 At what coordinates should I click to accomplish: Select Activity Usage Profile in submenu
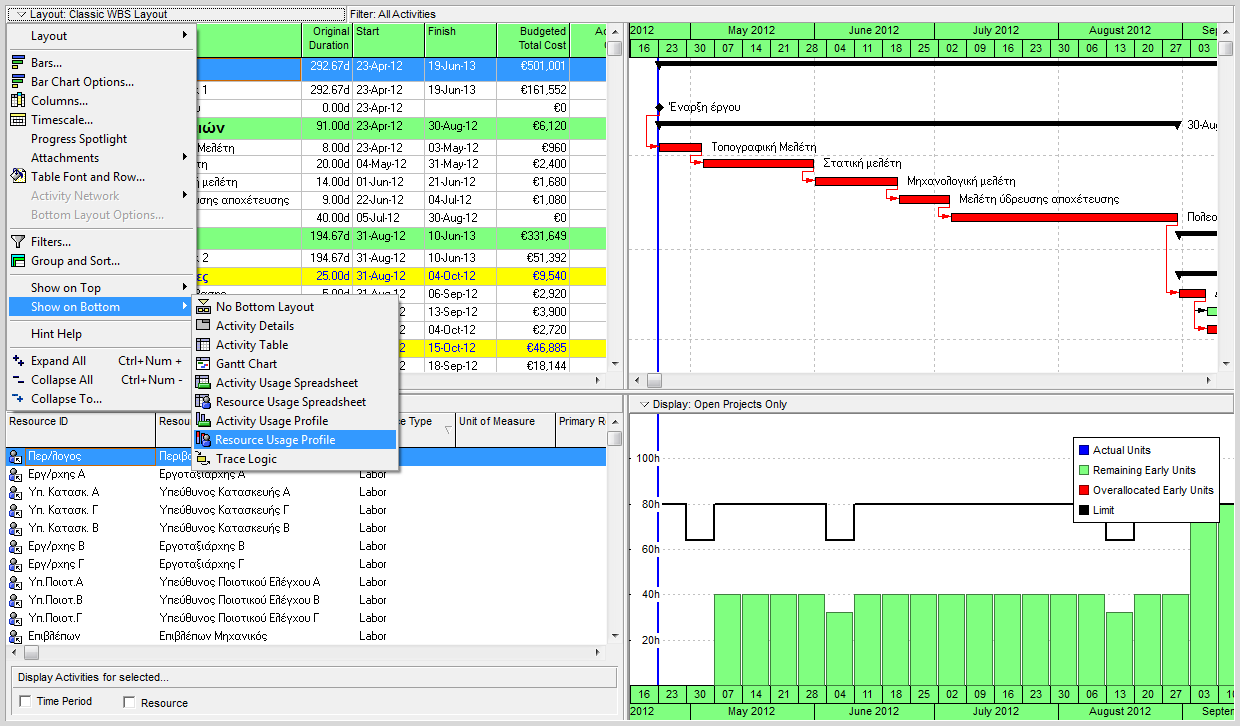click(296, 421)
